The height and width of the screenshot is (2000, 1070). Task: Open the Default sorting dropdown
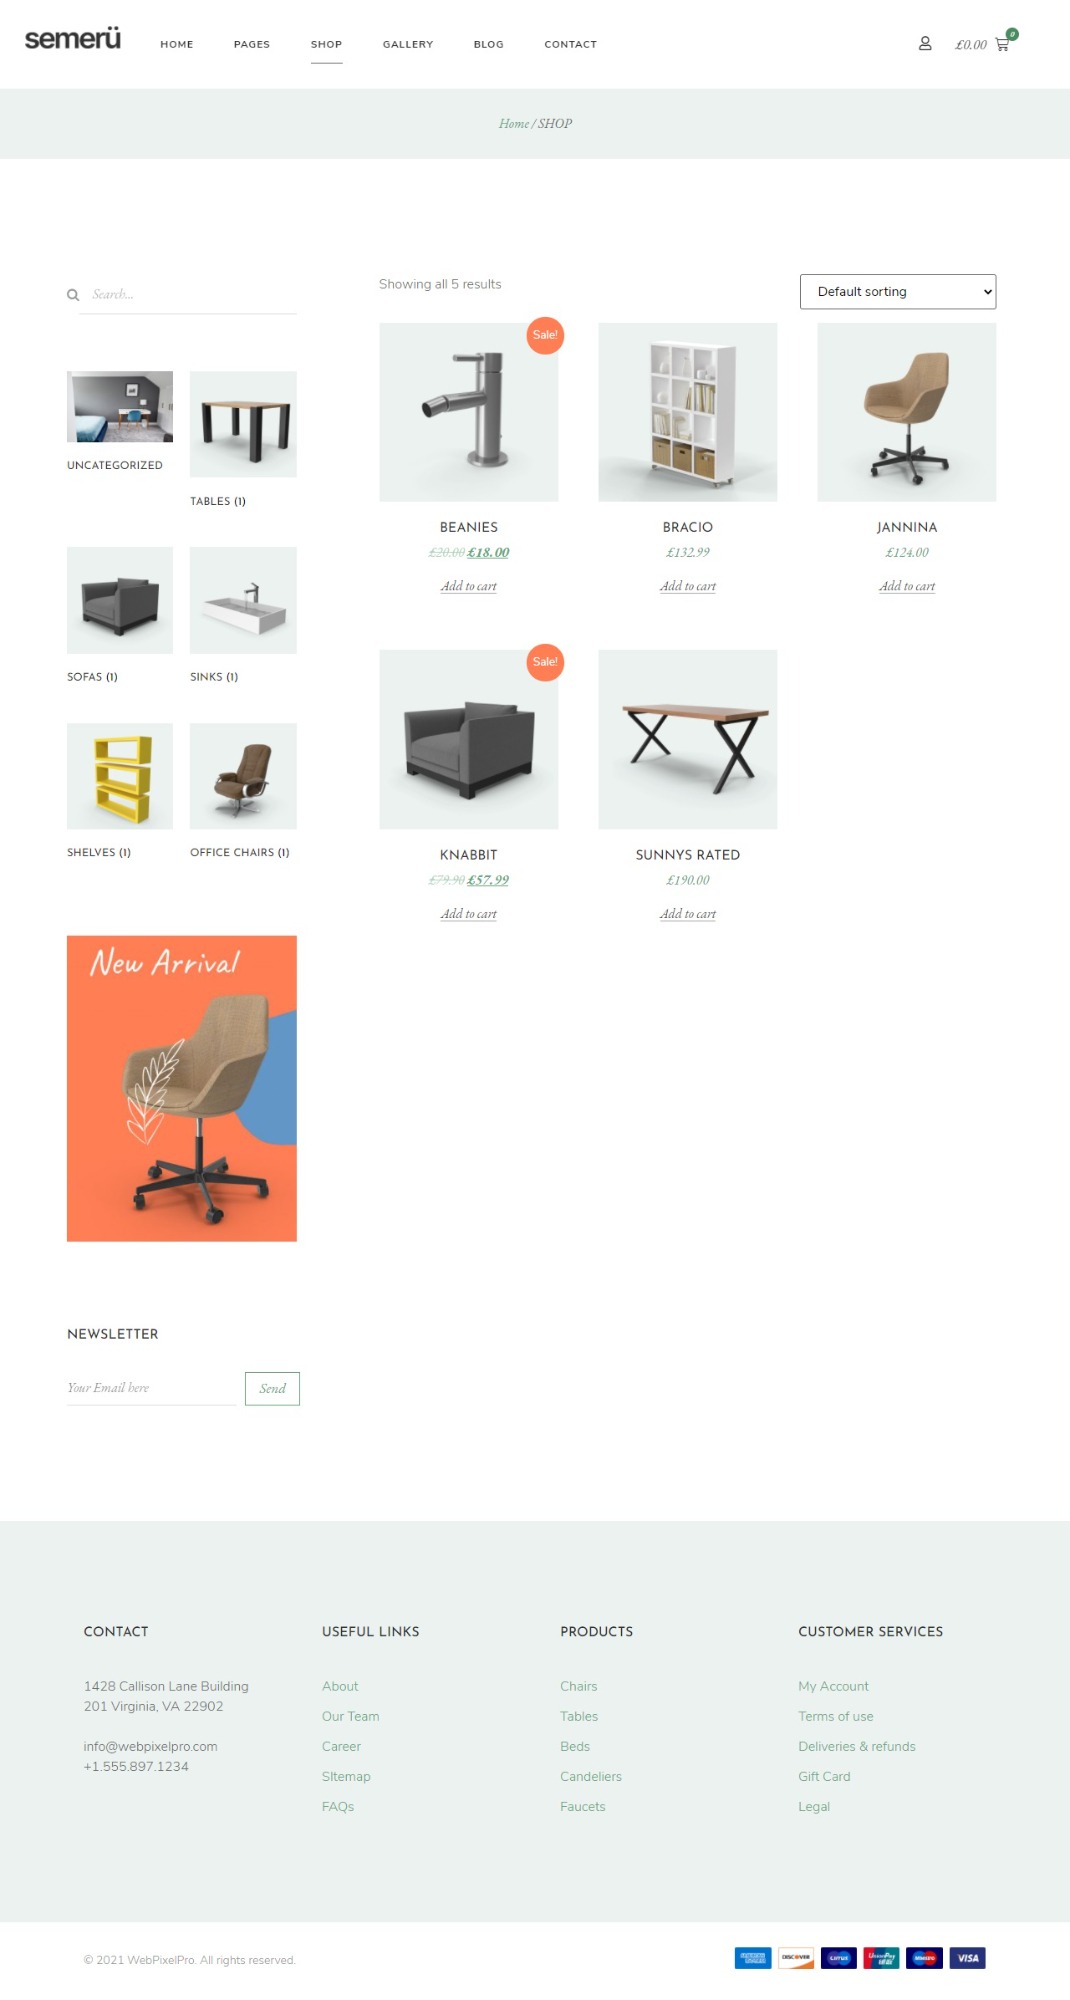click(898, 292)
